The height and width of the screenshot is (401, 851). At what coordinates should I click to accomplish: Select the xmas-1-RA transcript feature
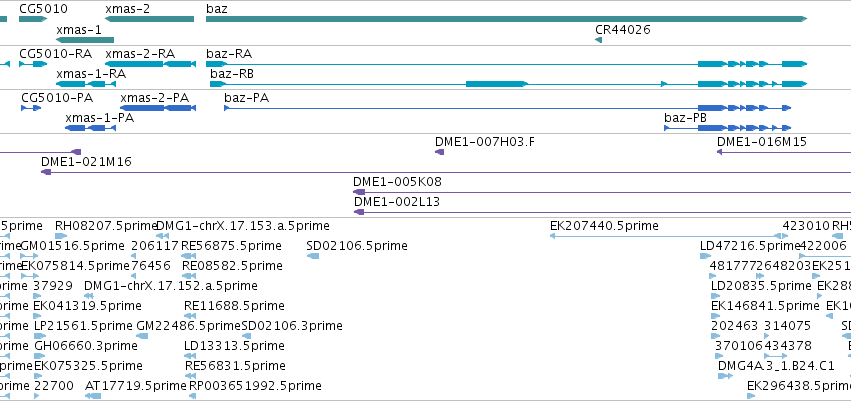click(85, 84)
